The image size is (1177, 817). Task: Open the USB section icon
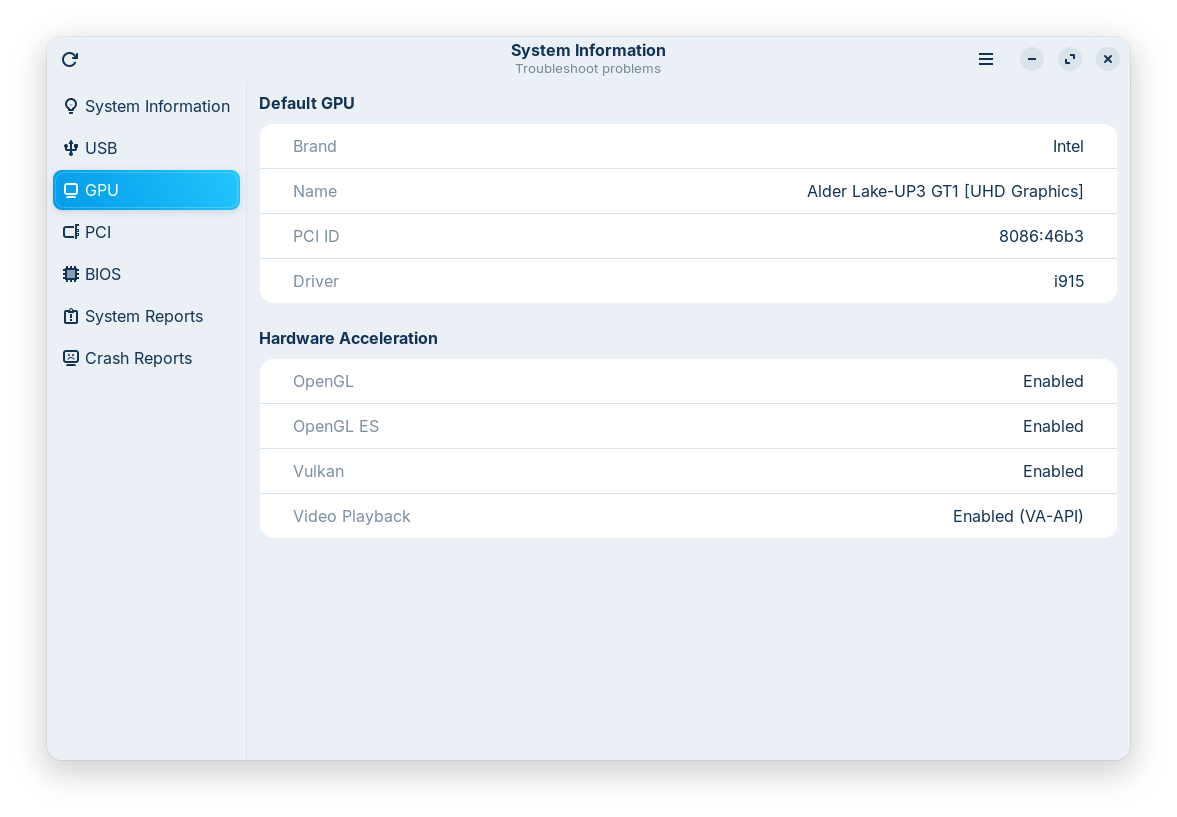71,148
